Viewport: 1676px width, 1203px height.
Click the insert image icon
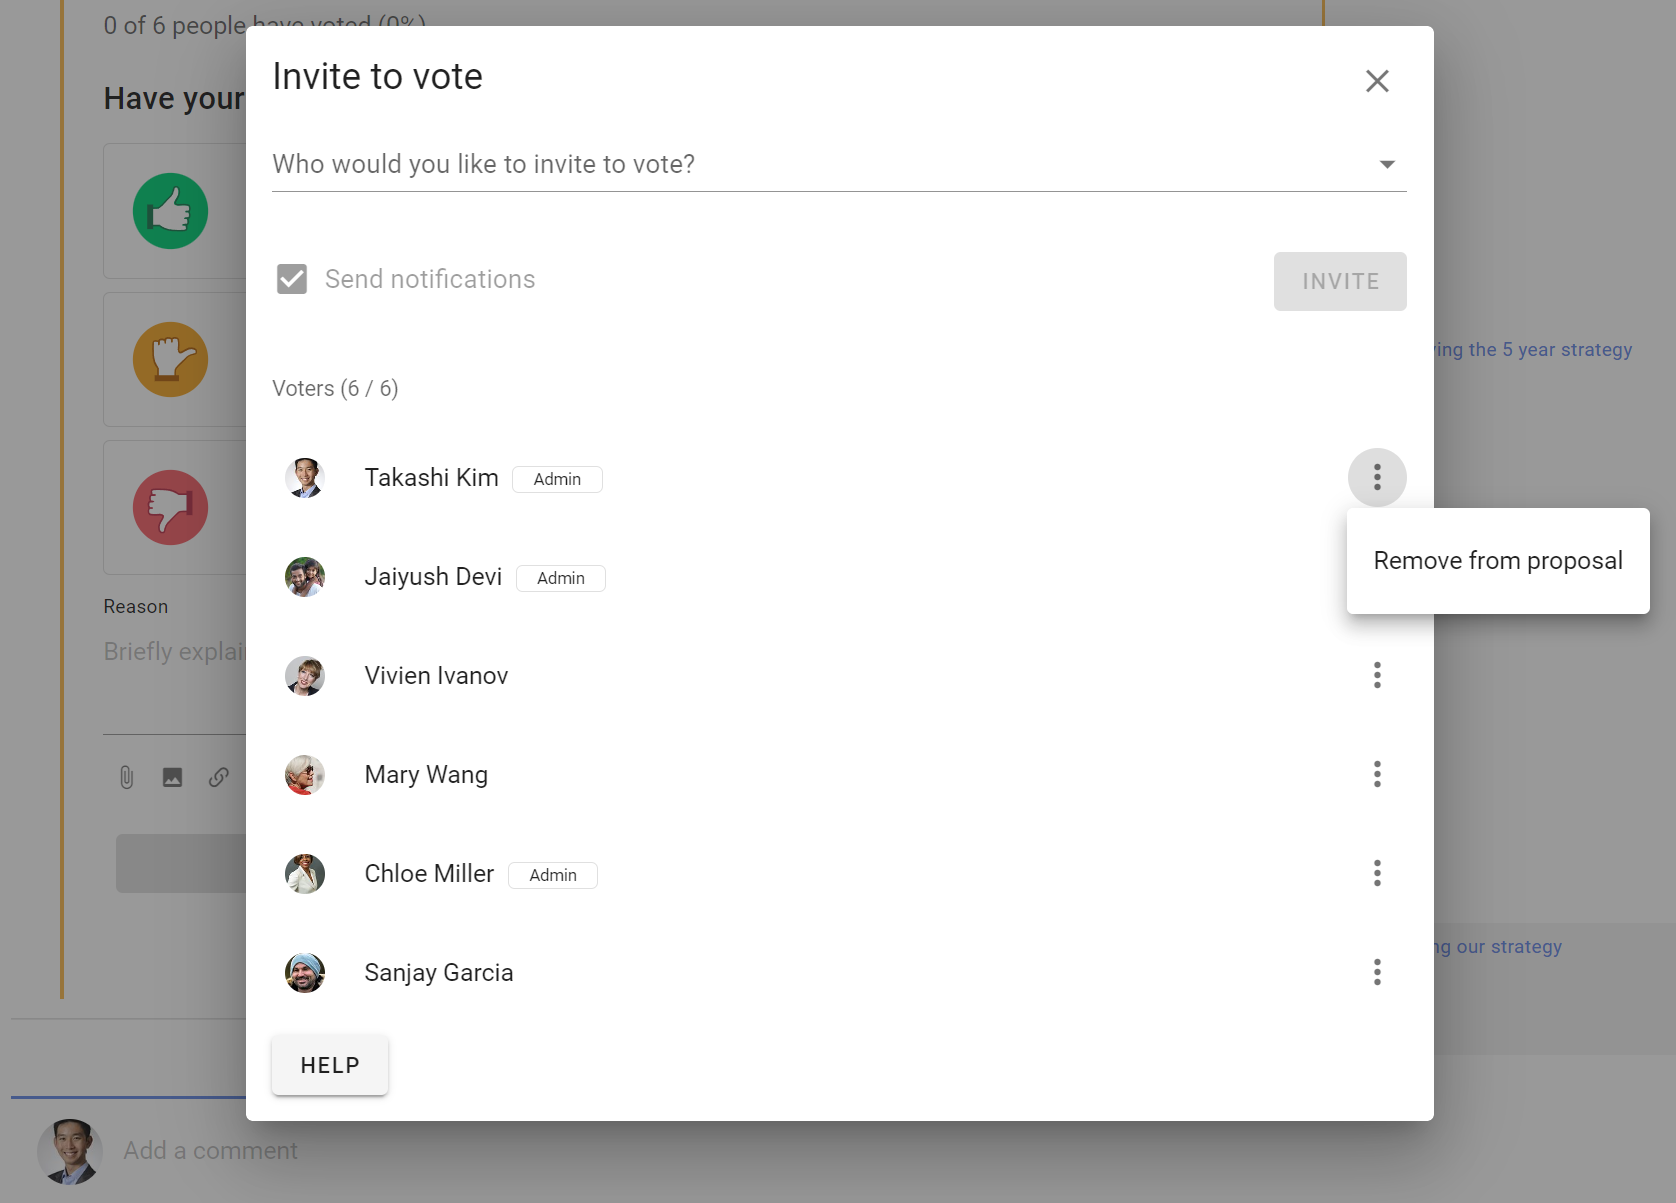point(172,777)
